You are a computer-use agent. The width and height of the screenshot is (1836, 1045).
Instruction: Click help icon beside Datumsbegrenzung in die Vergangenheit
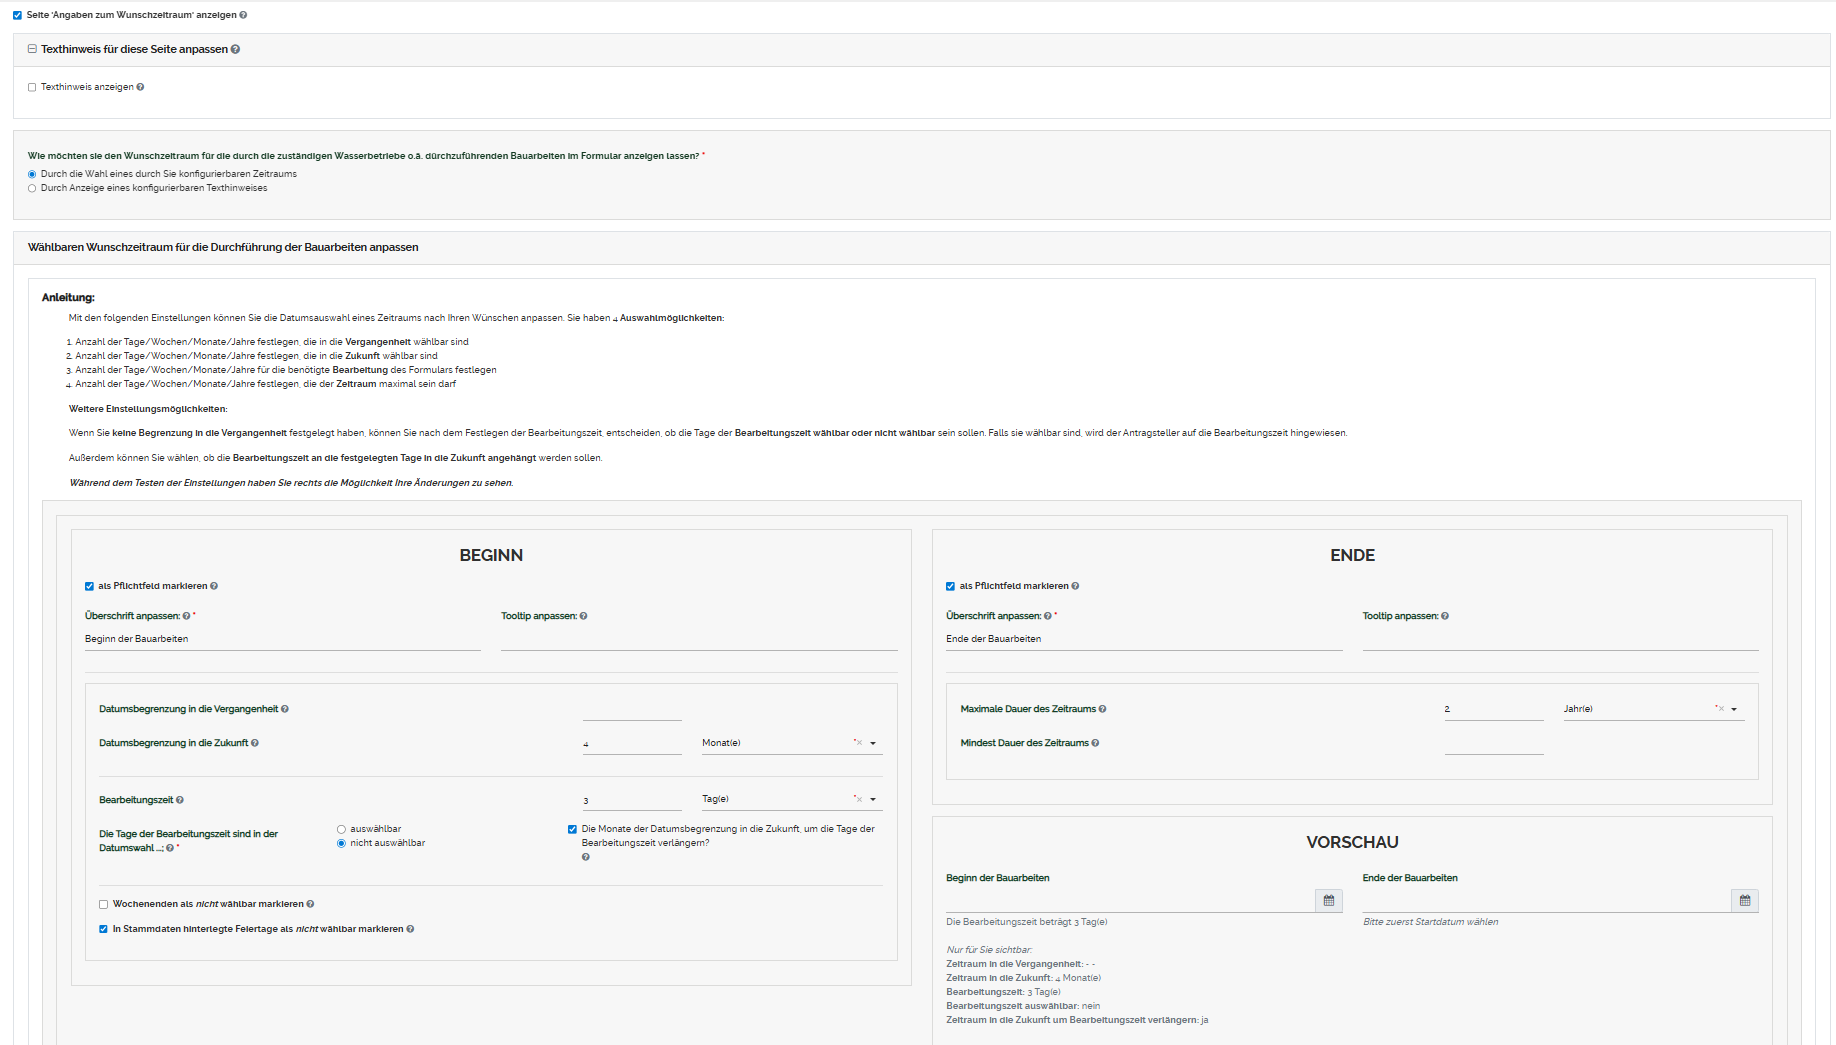285,709
